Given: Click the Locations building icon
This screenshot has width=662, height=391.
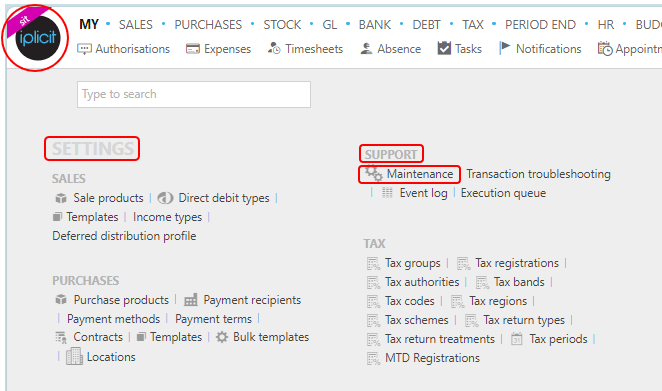Looking at the screenshot, I should pyautogui.click(x=74, y=356).
